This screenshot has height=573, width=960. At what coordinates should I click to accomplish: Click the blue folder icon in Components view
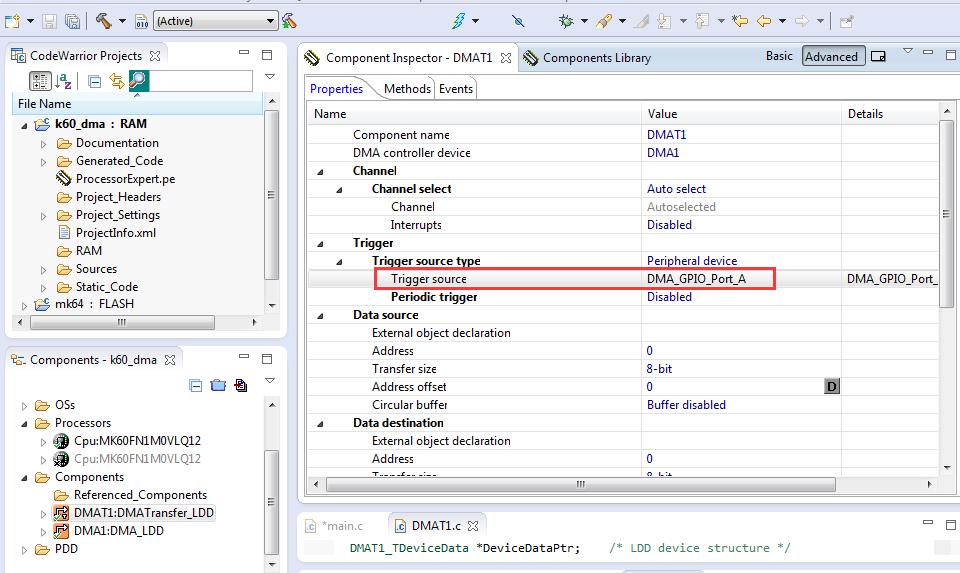[218, 386]
